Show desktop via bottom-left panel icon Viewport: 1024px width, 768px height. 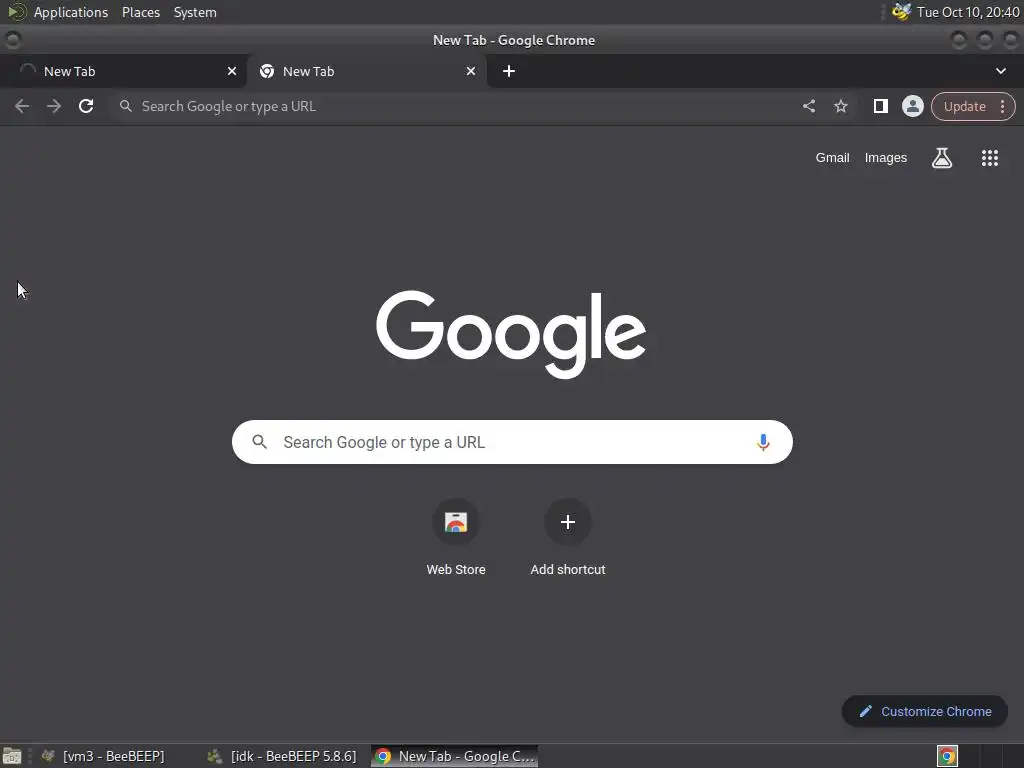[x=12, y=756]
